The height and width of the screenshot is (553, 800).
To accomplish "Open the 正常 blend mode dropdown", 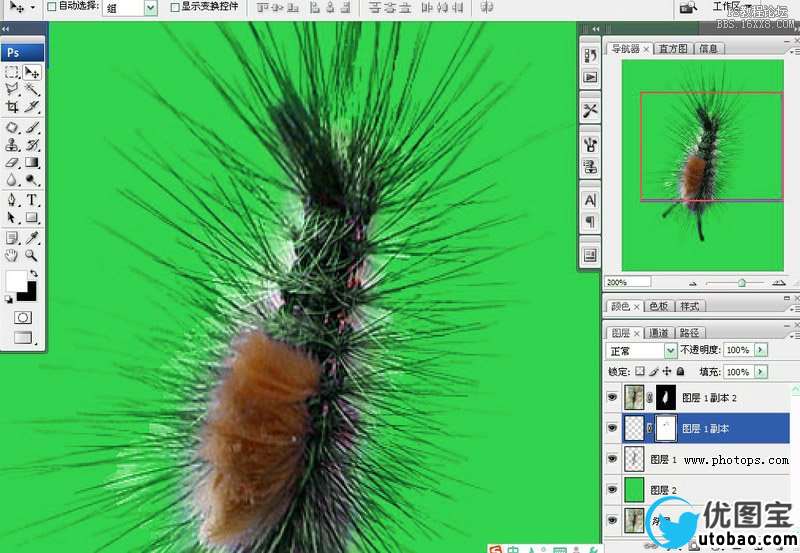I will pyautogui.click(x=670, y=350).
